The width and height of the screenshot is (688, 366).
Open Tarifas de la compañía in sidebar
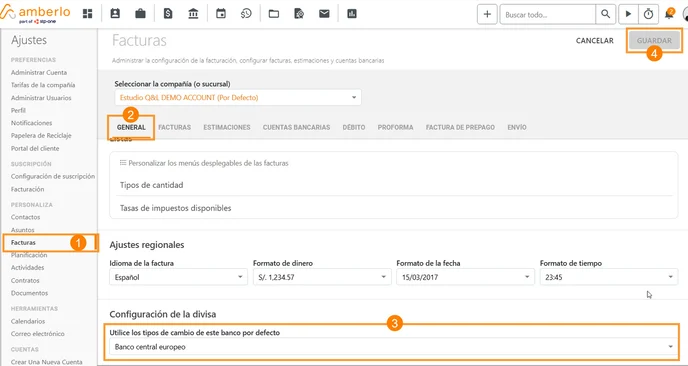click(x=43, y=85)
